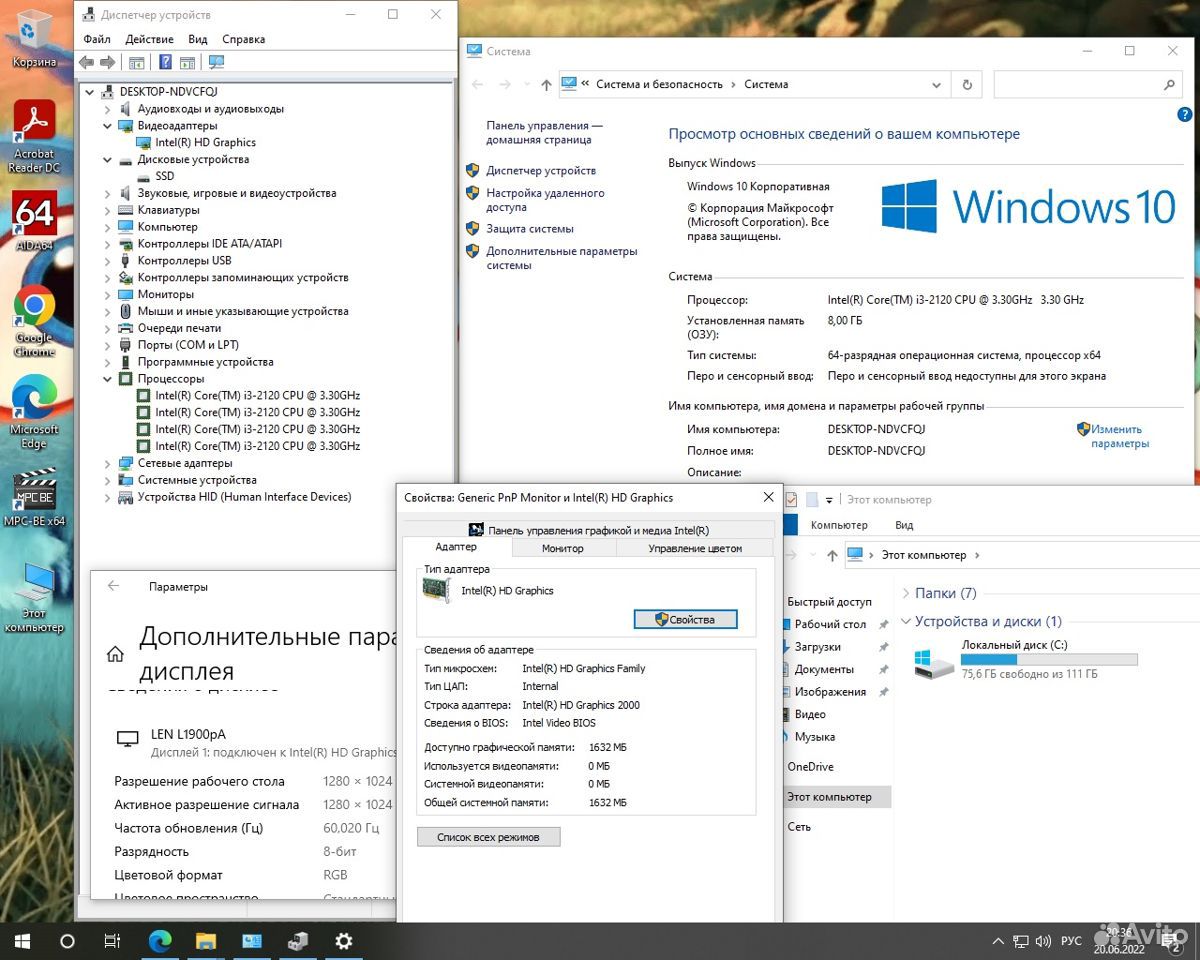Screen dimensions: 1200x960
Task: Open the Файл menu in Device Manager
Action: [x=97, y=39]
